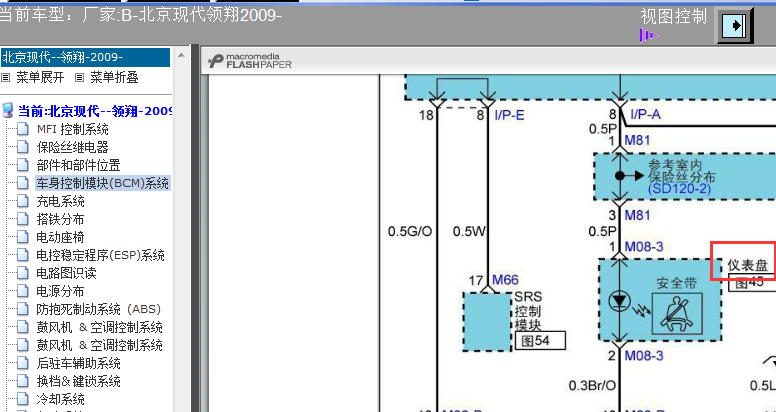Click the page icon beside 保险丝继电器
Viewport: 776px width, 412px height.
tap(23, 147)
